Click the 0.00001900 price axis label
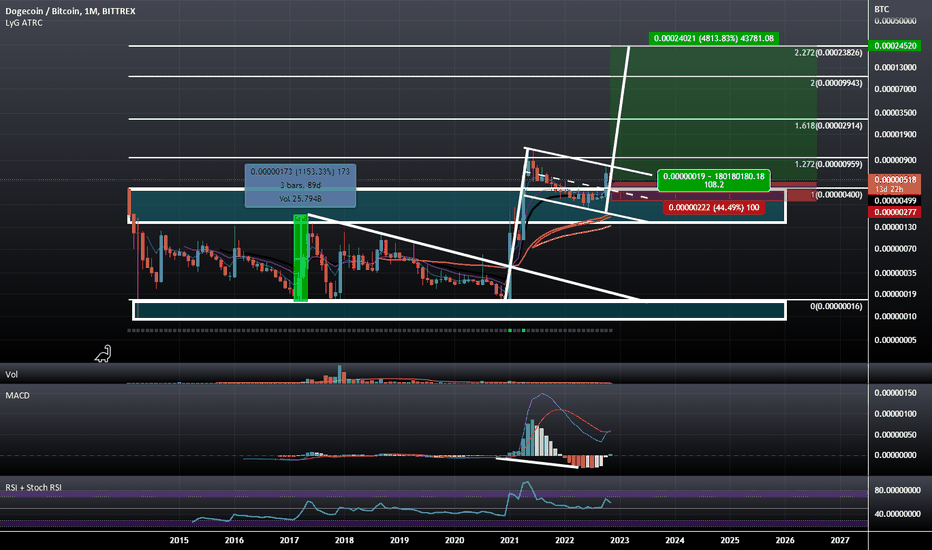Viewport: 932px width, 550px height. (895, 134)
